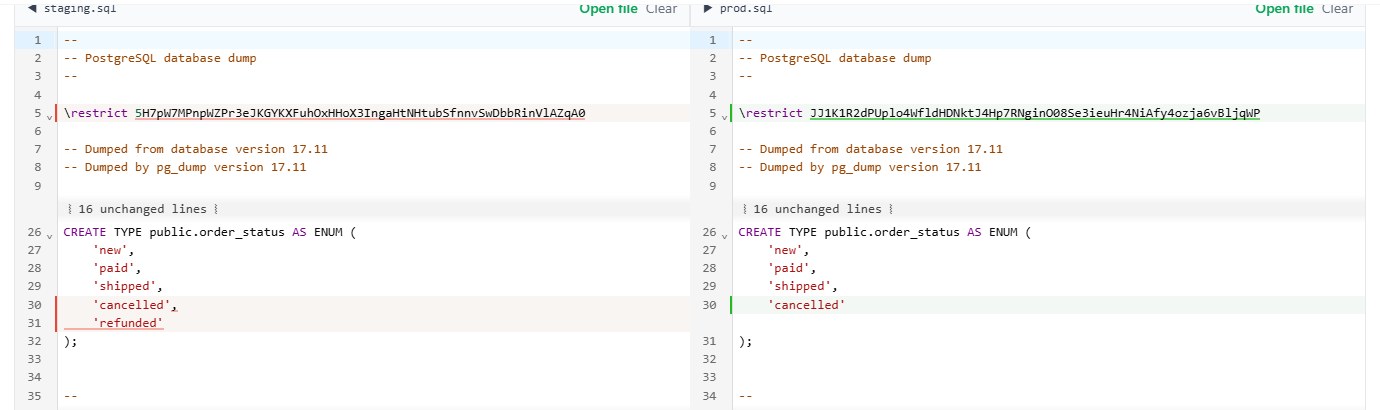Collapse the CREATE TYPE fold chevron in prod.sql
The image size is (1380, 410).
[724, 235]
